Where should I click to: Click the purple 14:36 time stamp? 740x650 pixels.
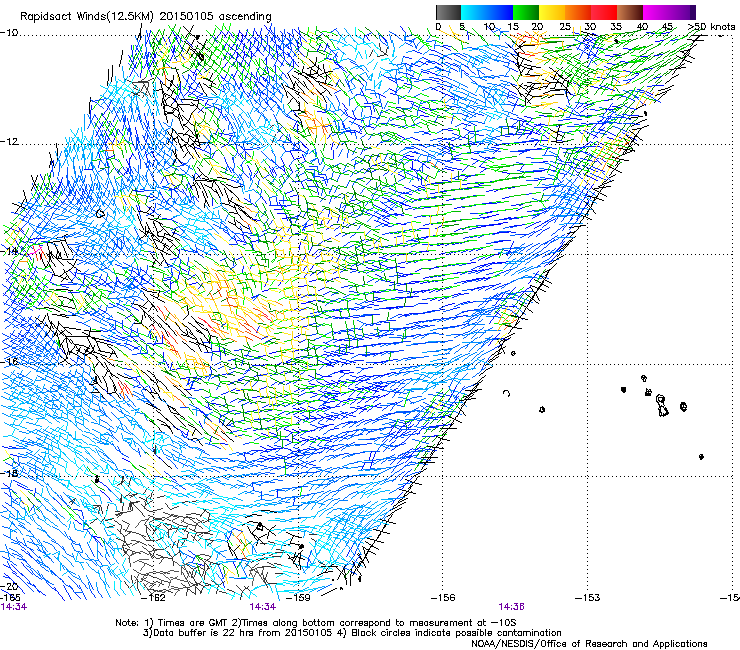[512, 607]
